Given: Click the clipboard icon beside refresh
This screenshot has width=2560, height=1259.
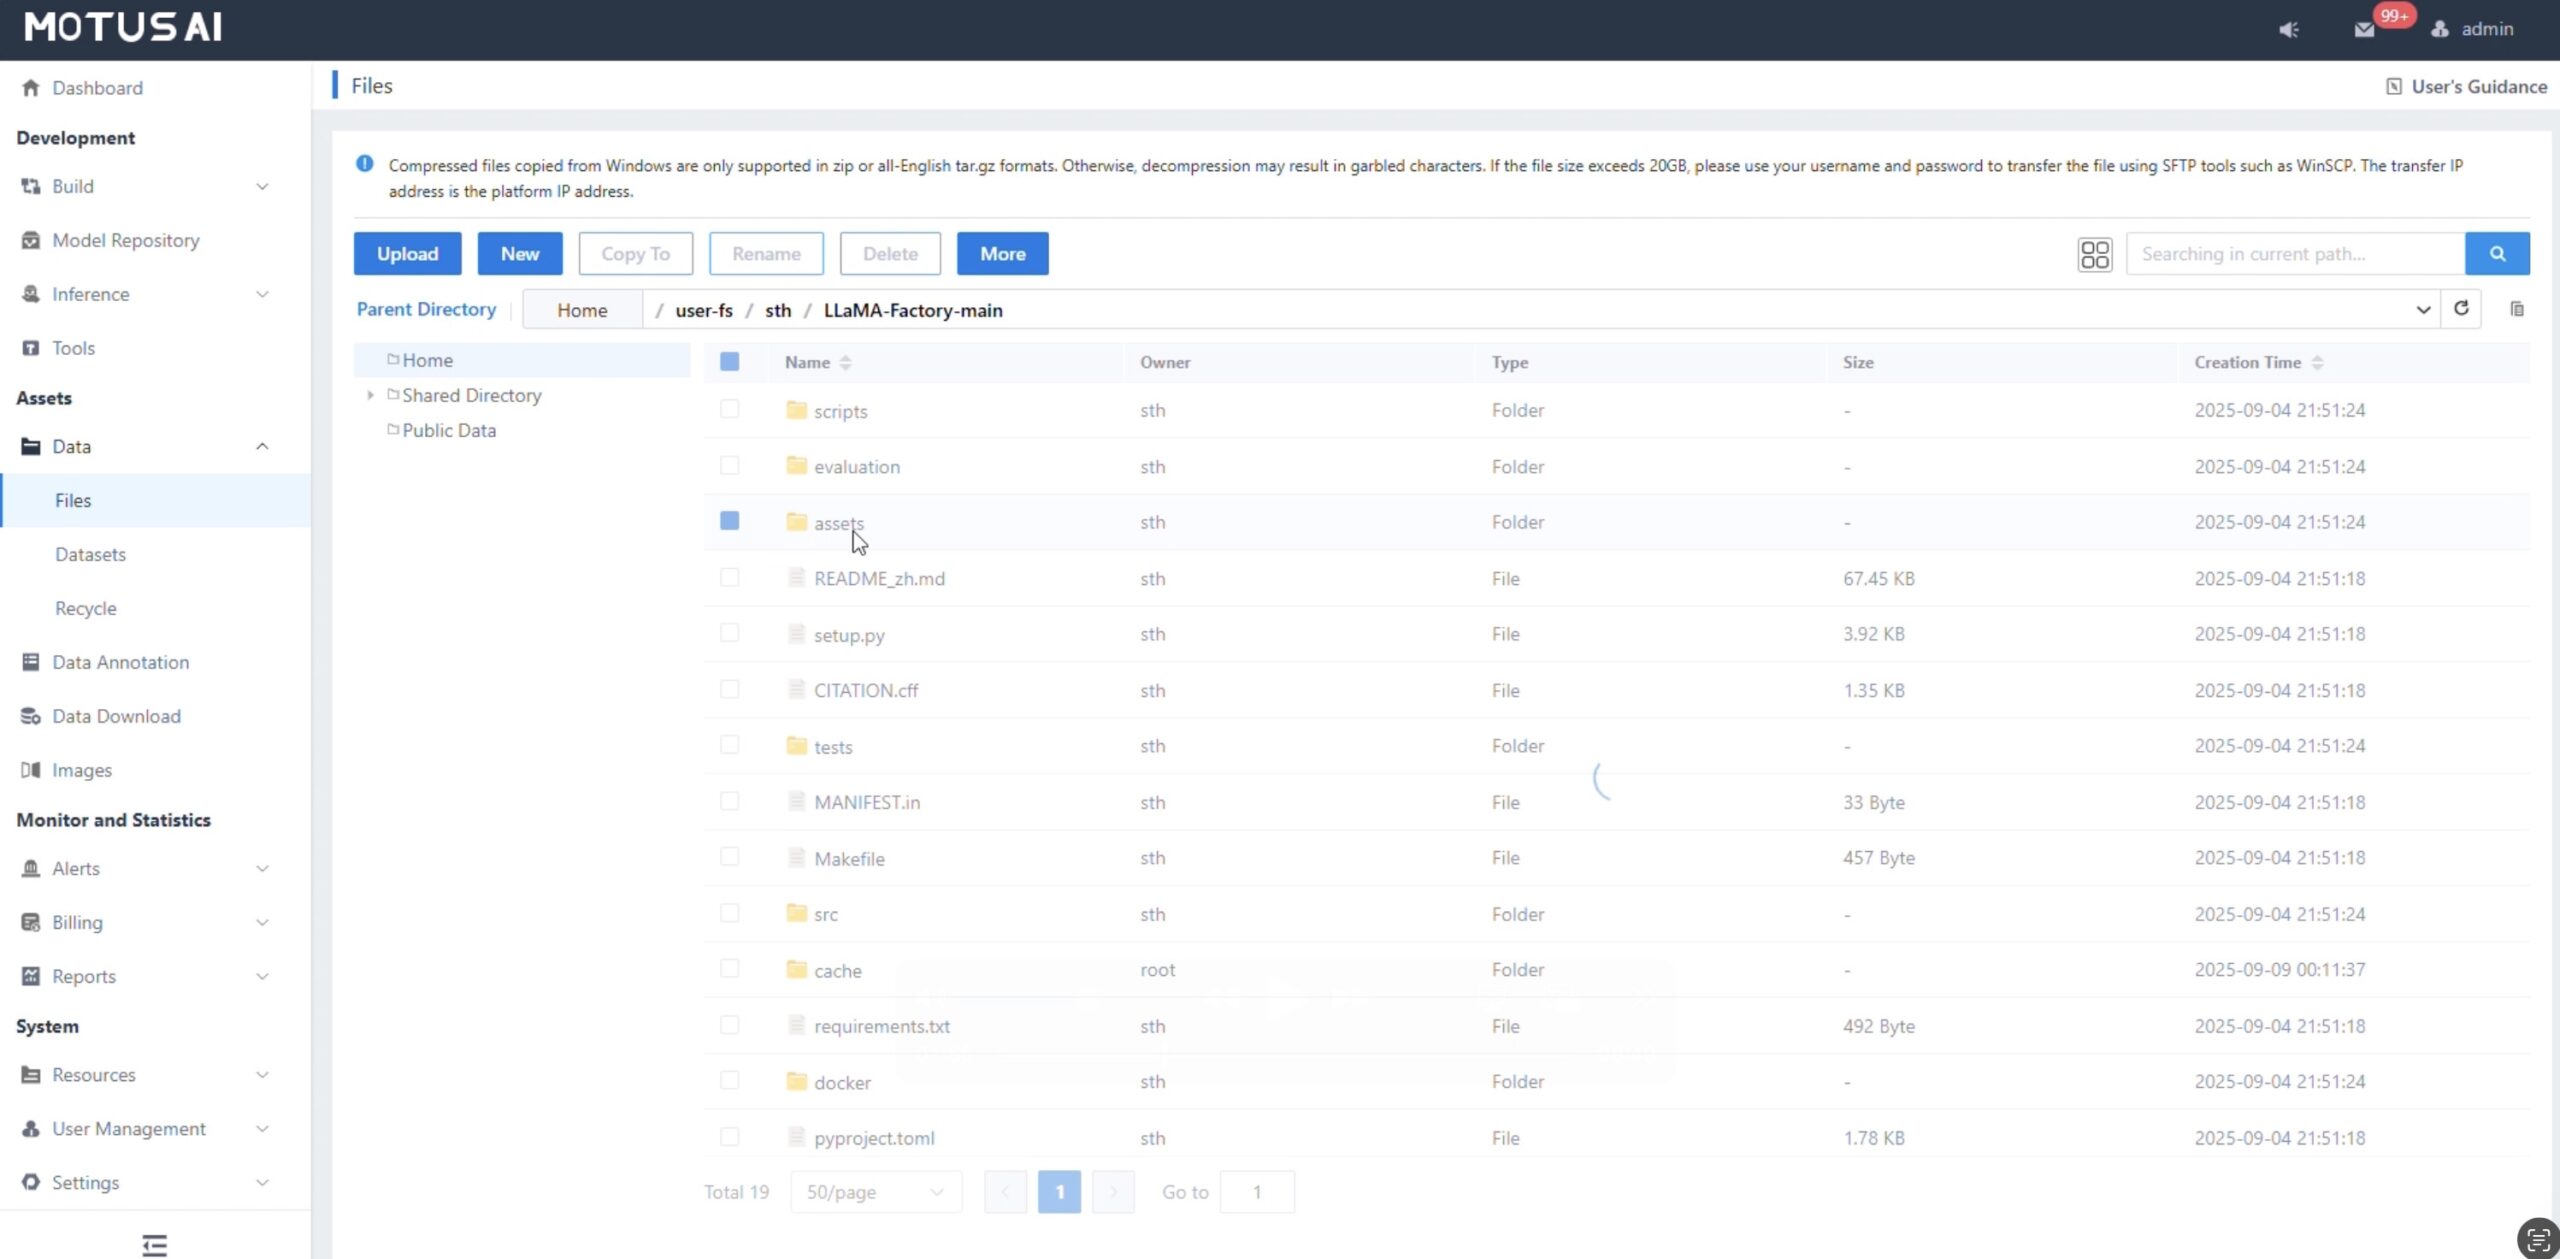Looking at the screenshot, I should [2516, 309].
